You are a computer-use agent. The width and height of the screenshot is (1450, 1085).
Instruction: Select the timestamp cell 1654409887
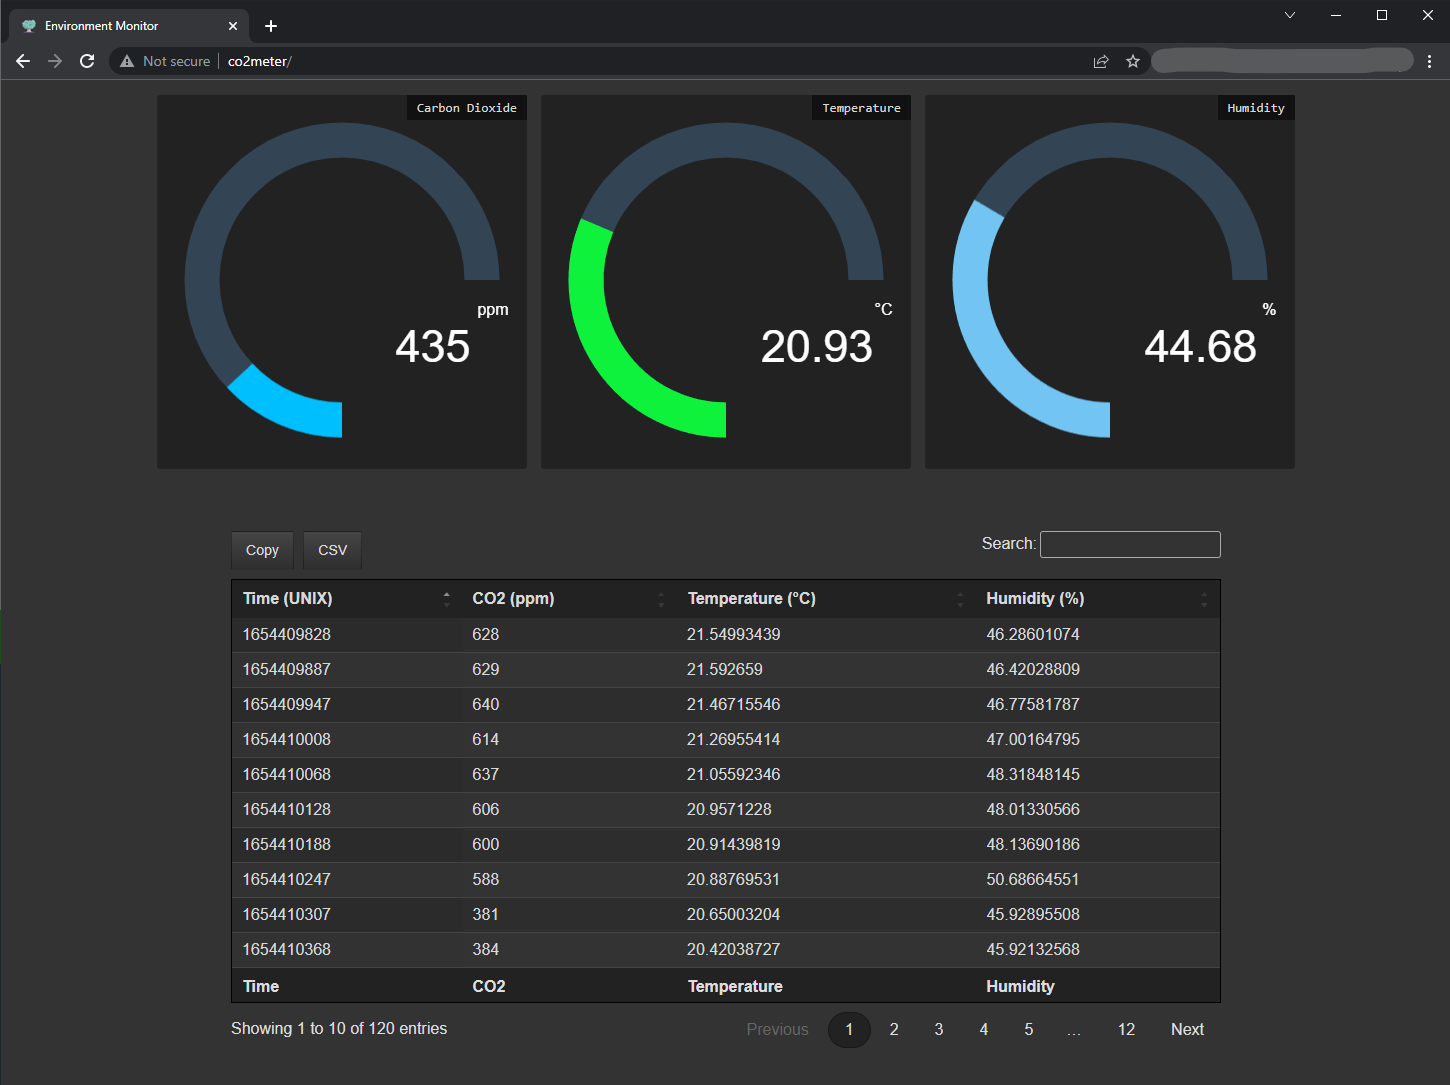287,669
